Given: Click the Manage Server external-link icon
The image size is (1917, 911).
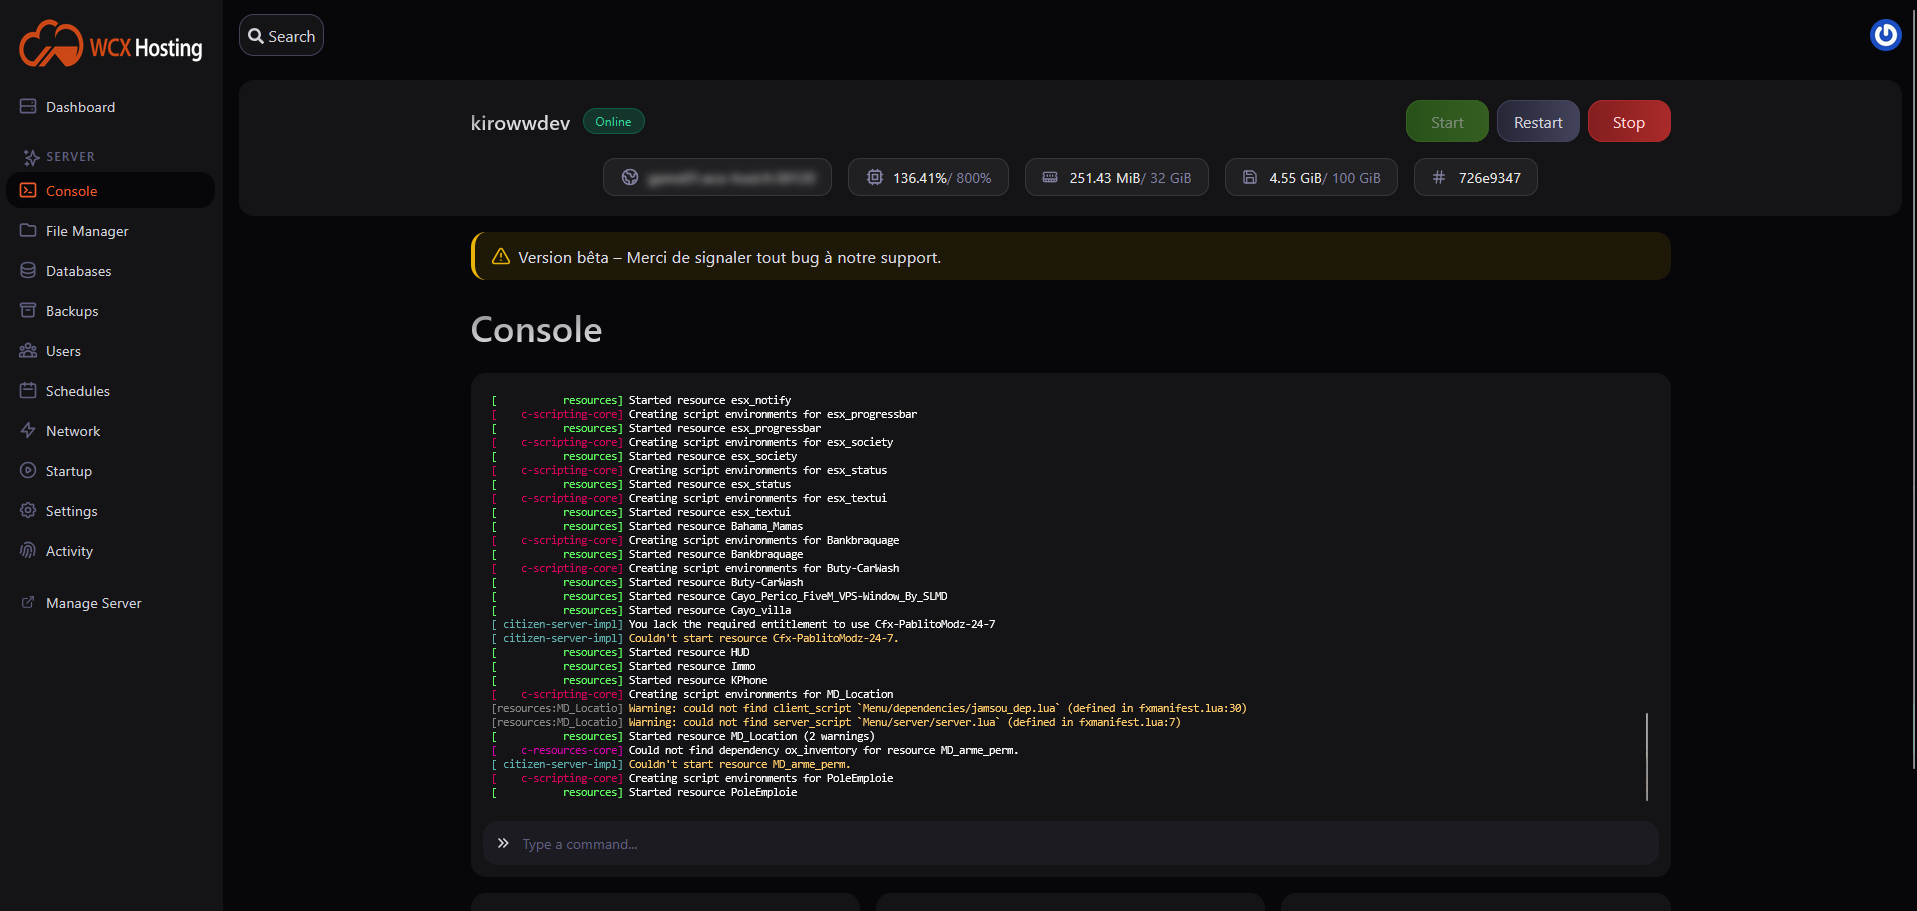Looking at the screenshot, I should (x=28, y=602).
